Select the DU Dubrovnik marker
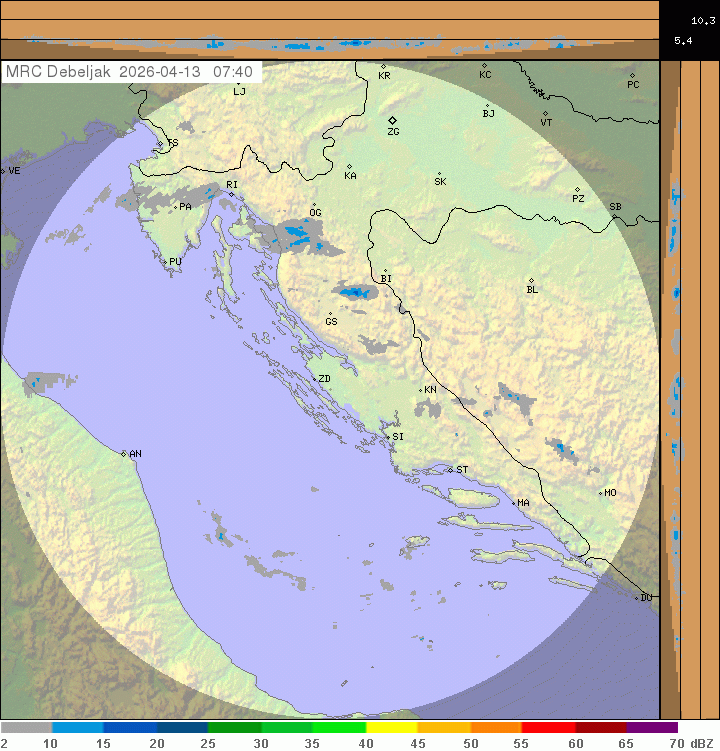Screen dimensions: 720x751 click(x=637, y=598)
